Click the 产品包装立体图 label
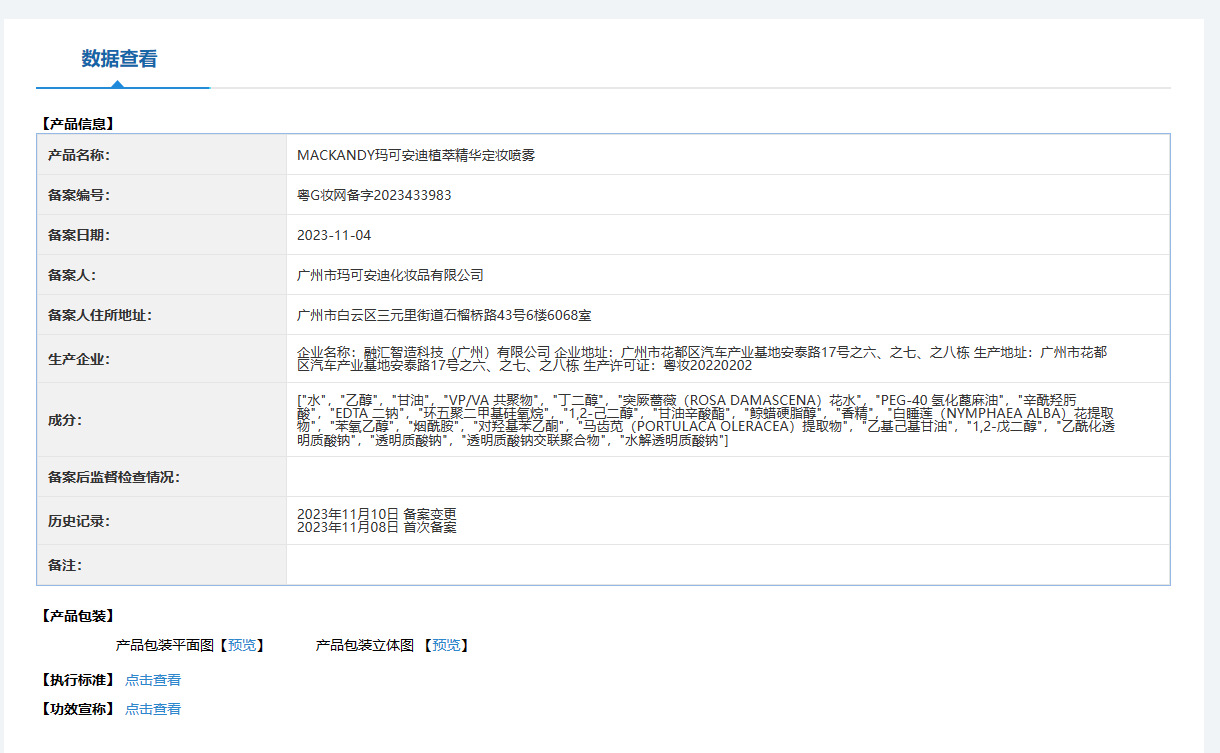The height and width of the screenshot is (753, 1220). coord(365,646)
